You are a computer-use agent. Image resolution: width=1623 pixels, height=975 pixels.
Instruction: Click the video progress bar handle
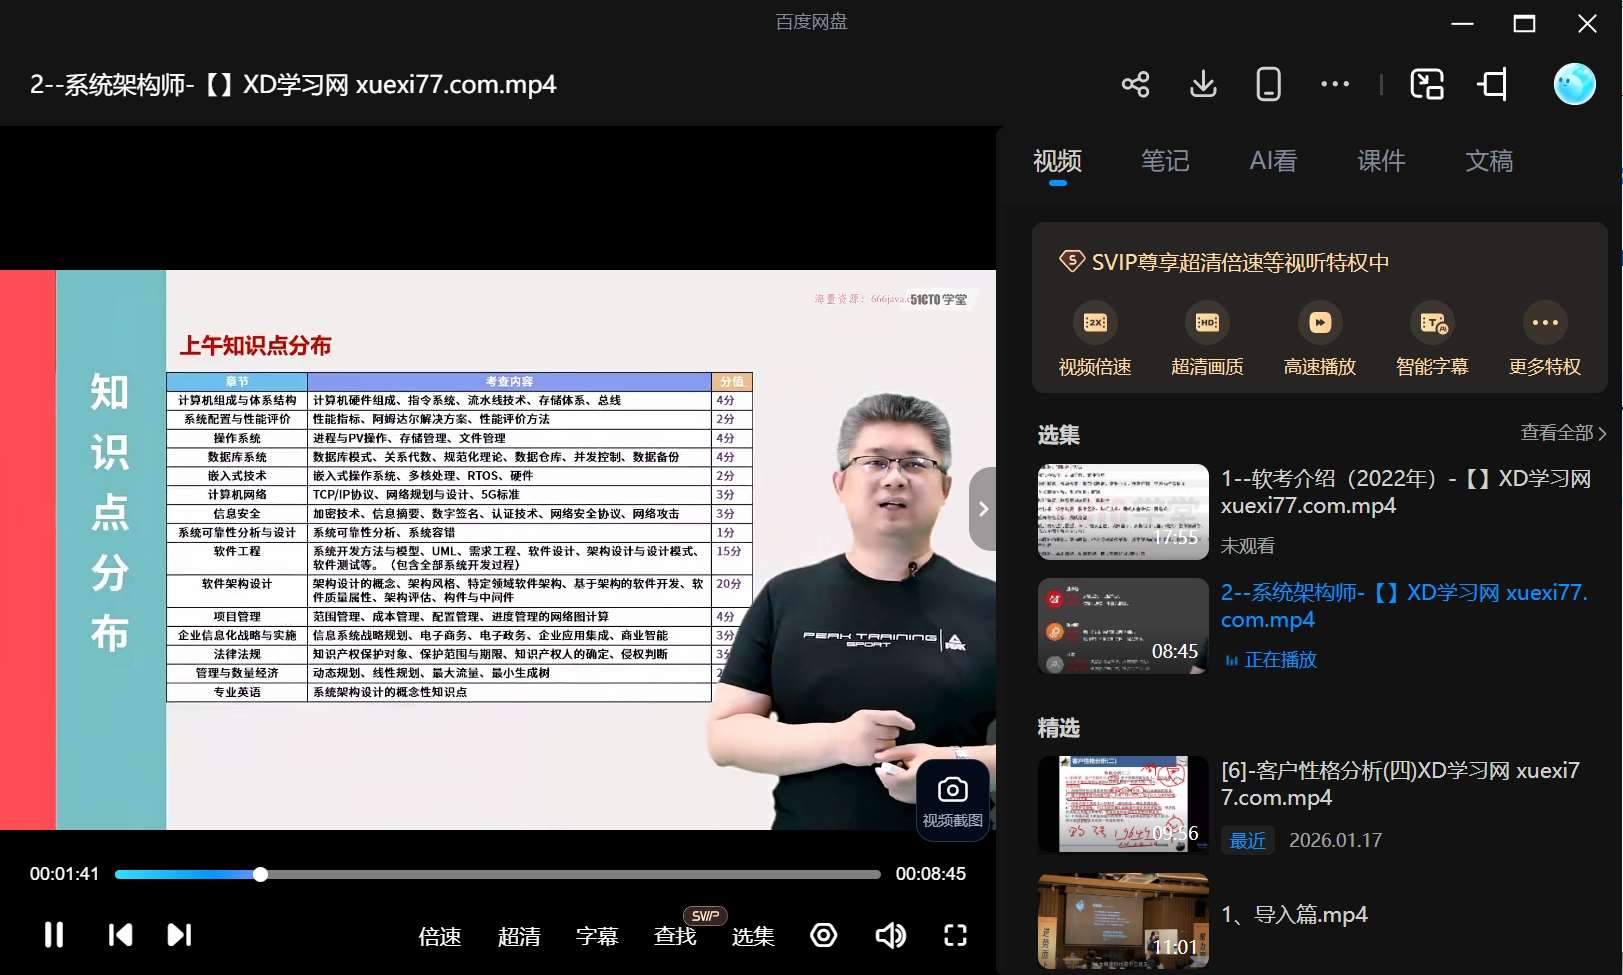[260, 874]
